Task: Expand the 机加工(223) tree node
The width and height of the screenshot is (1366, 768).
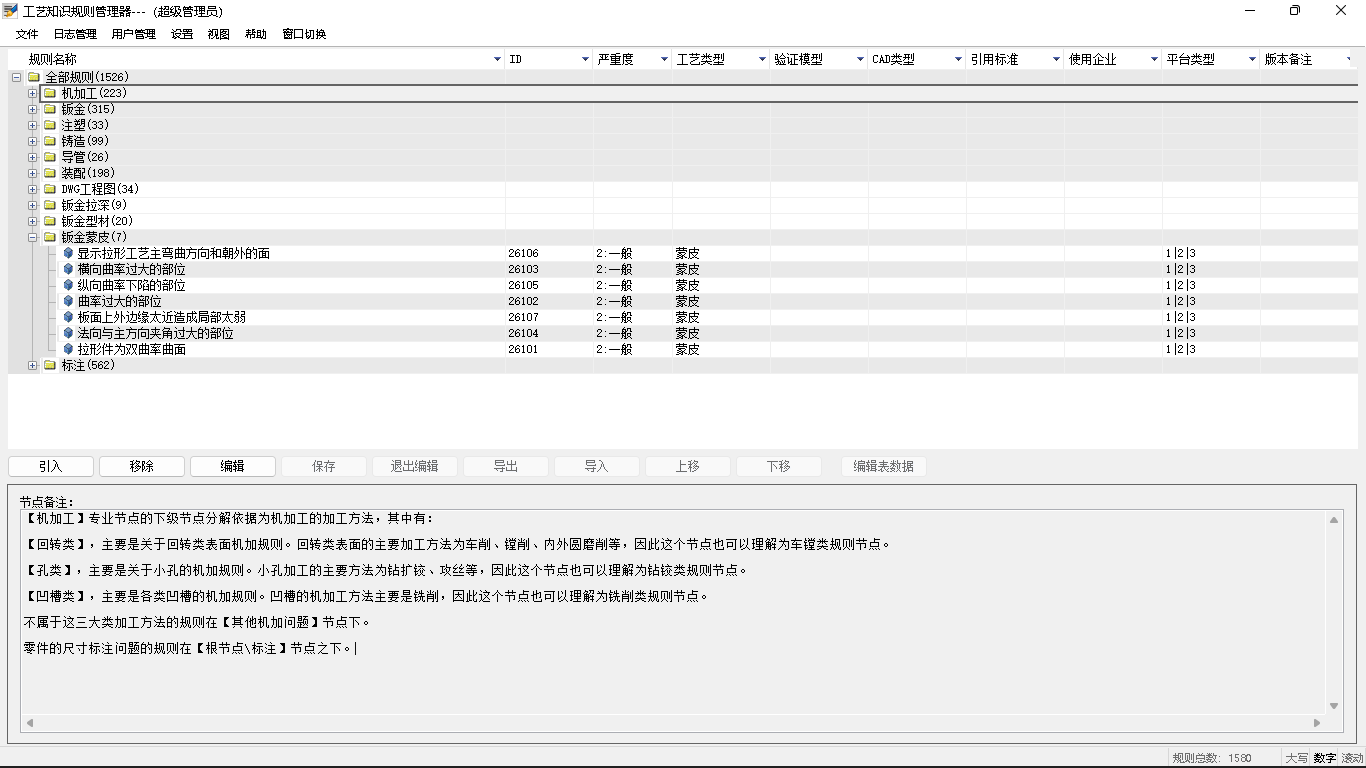Action: coord(32,92)
